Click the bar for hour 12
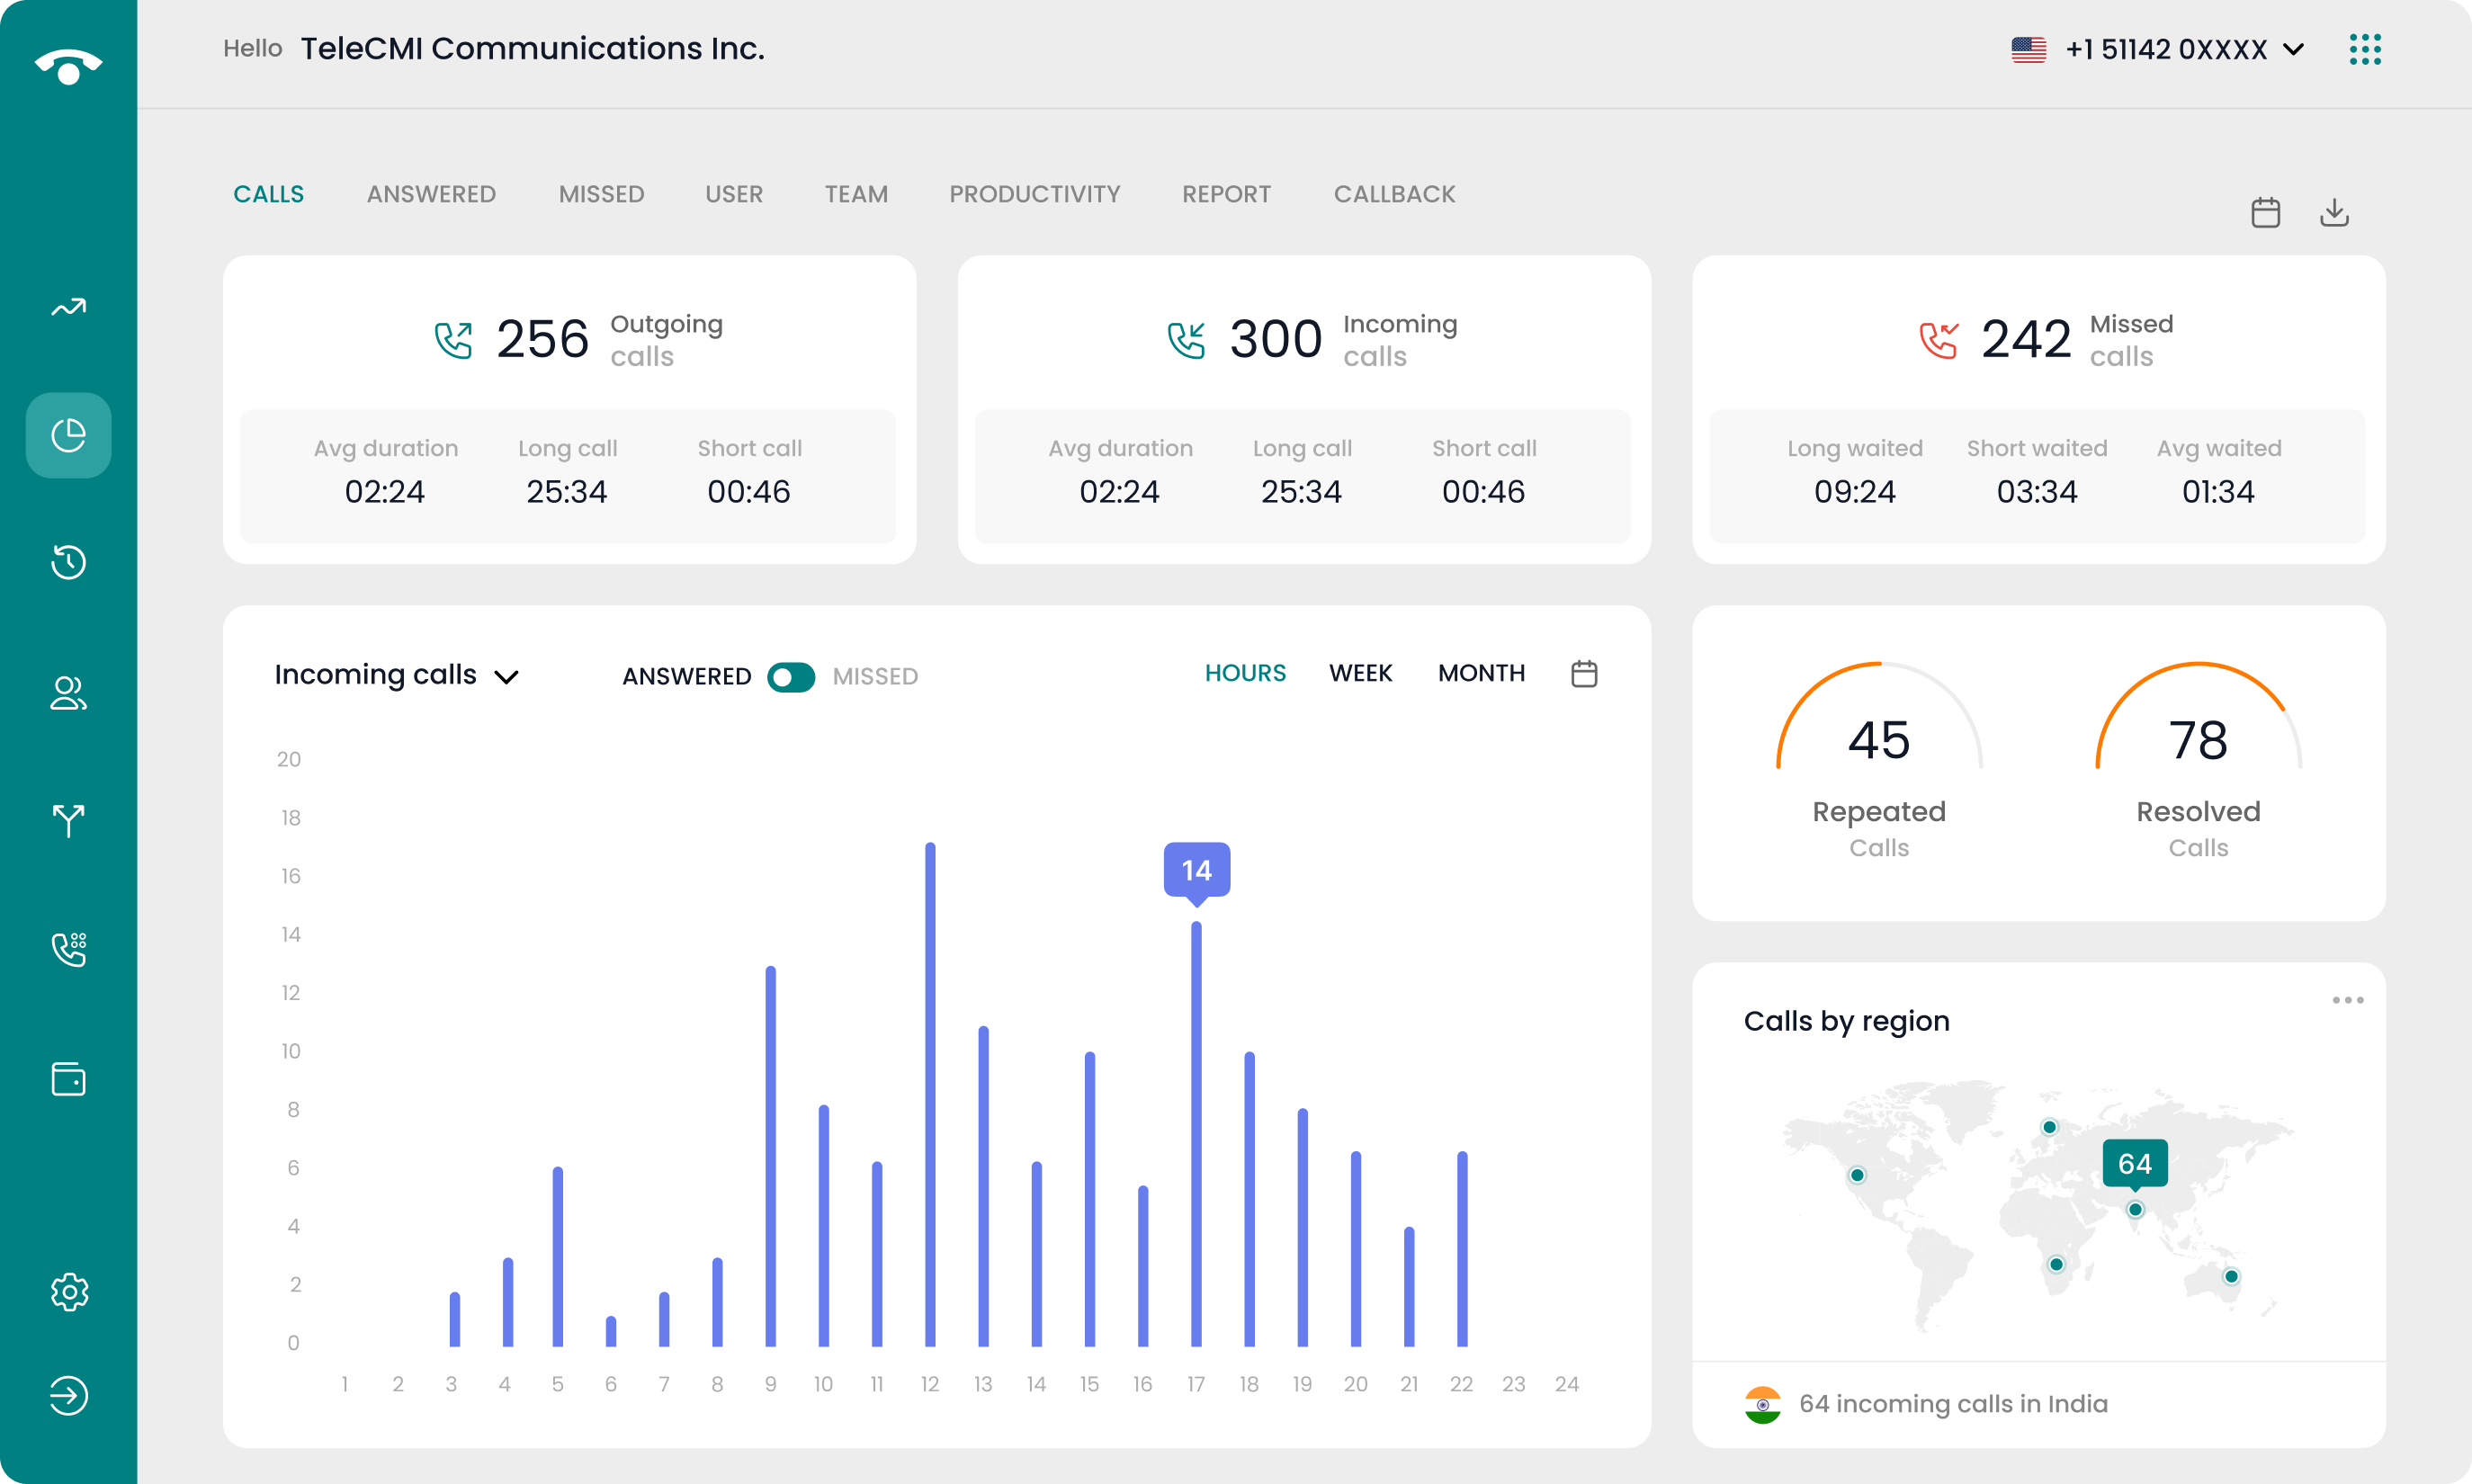The width and height of the screenshot is (2472, 1484). (x=930, y=1094)
